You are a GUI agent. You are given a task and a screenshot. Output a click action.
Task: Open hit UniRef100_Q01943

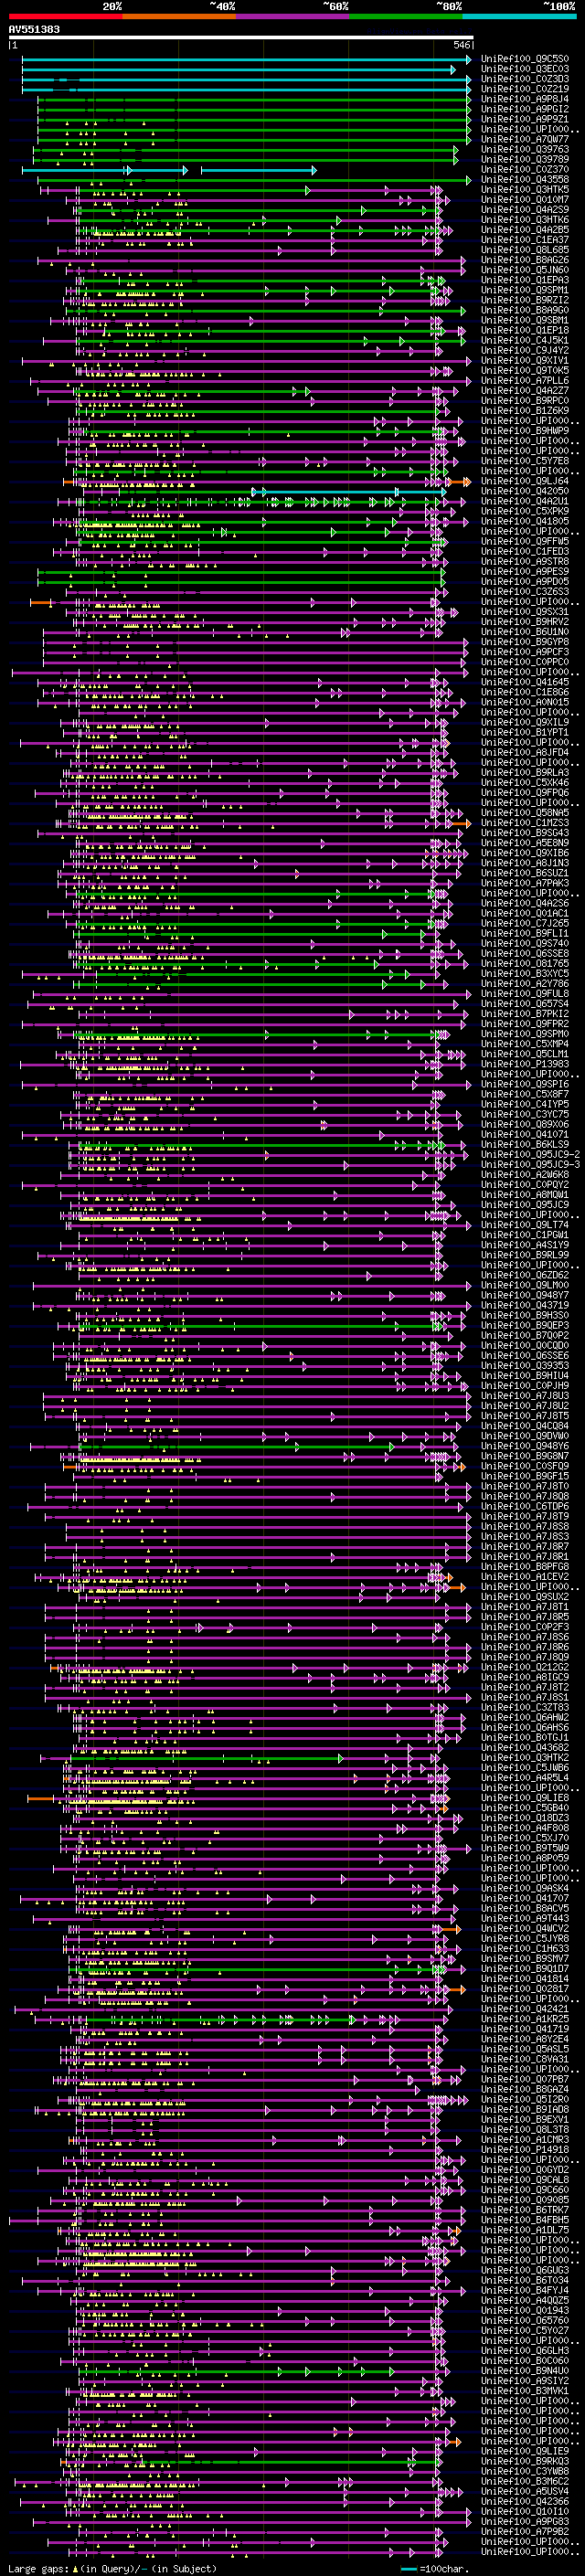coord(524,2310)
